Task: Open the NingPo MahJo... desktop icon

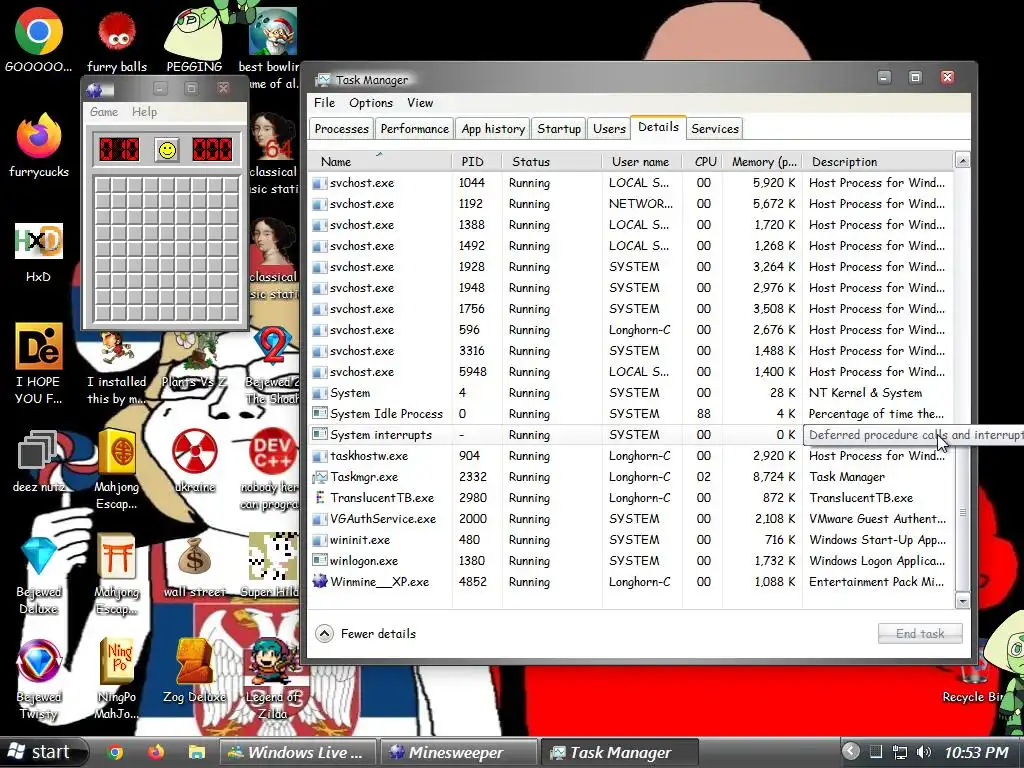Action: tap(117, 679)
